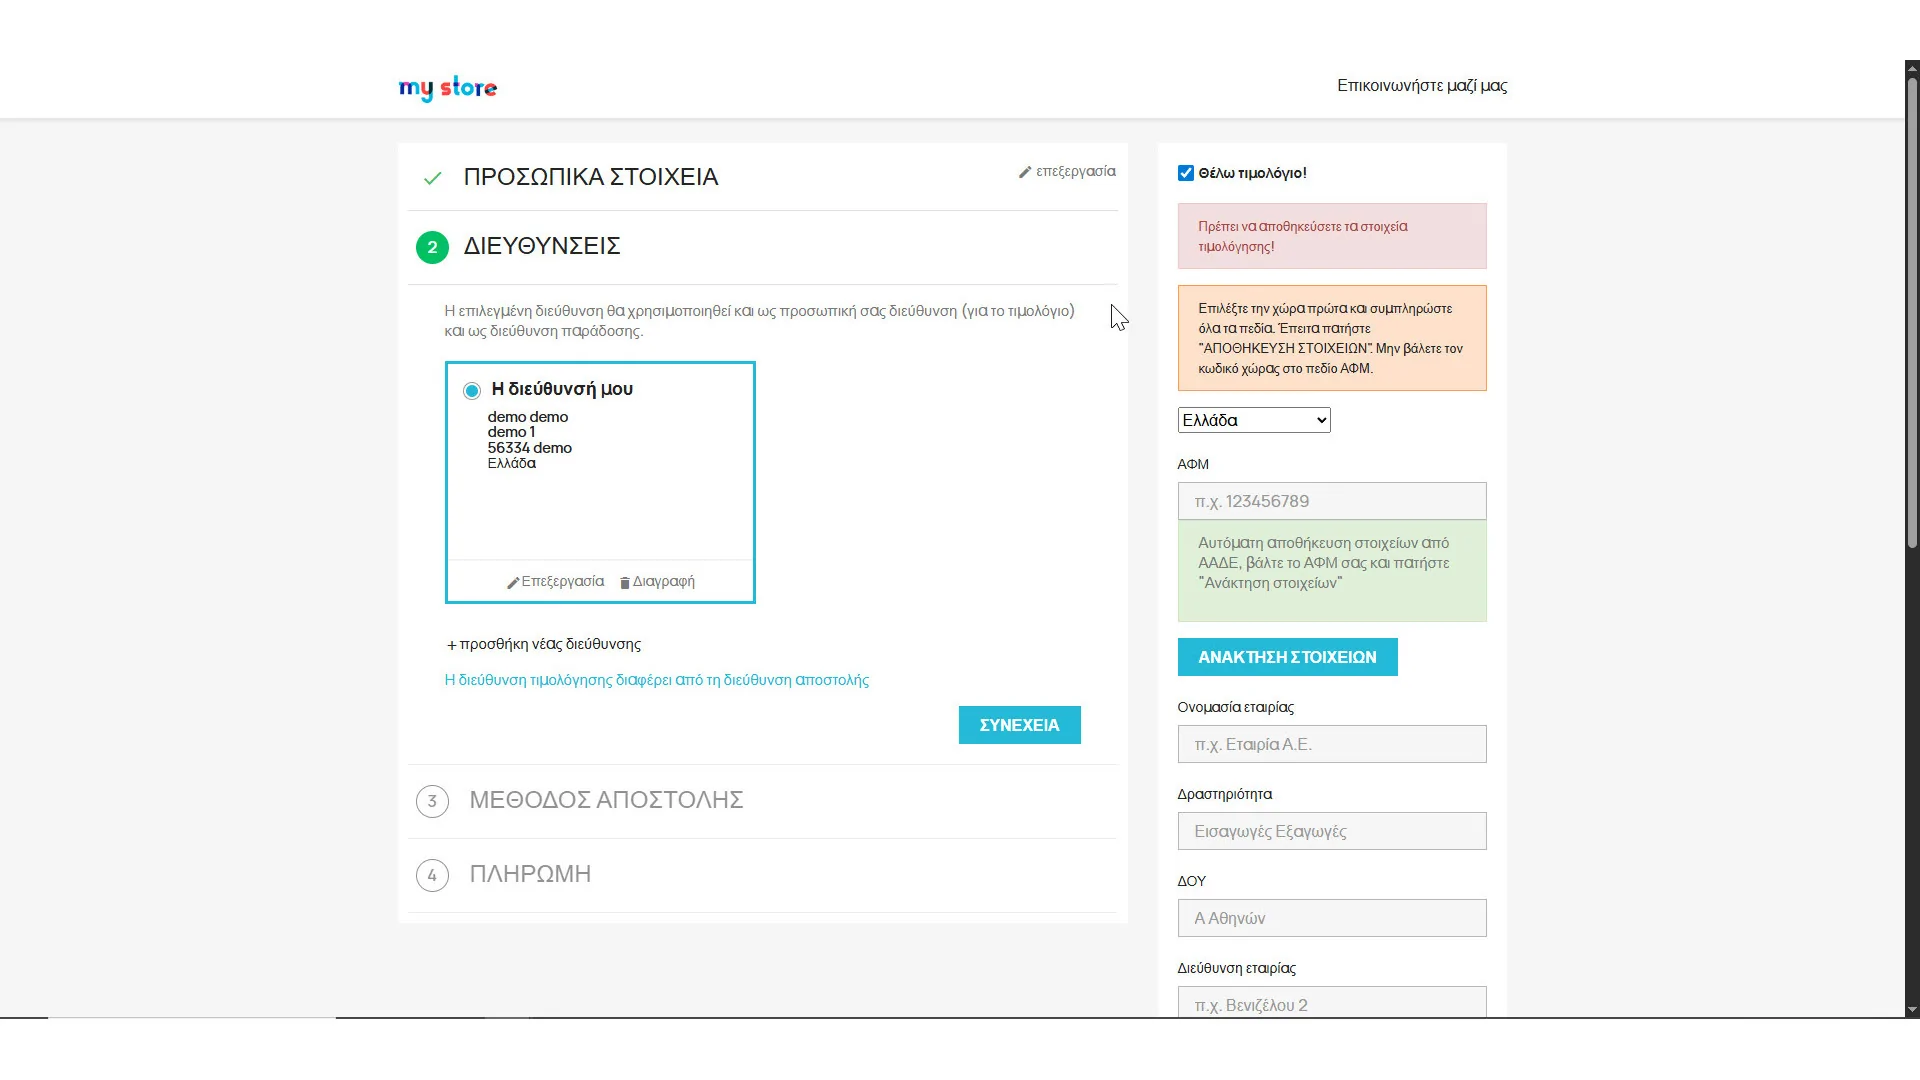1920x1080 pixels.
Task: Open the ΠΡΟΣΩΠΙΚΑ ΣΤΟΙΧΕΙΑ step heading
Action: [x=590, y=177]
